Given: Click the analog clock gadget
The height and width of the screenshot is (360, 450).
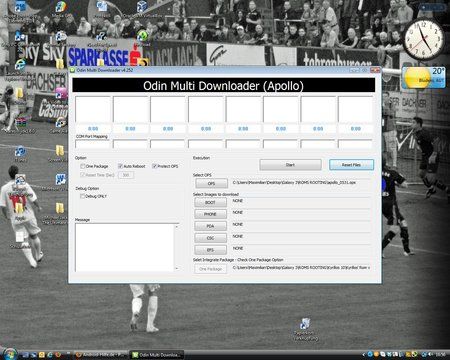Looking at the screenshot, I should click(x=424, y=39).
